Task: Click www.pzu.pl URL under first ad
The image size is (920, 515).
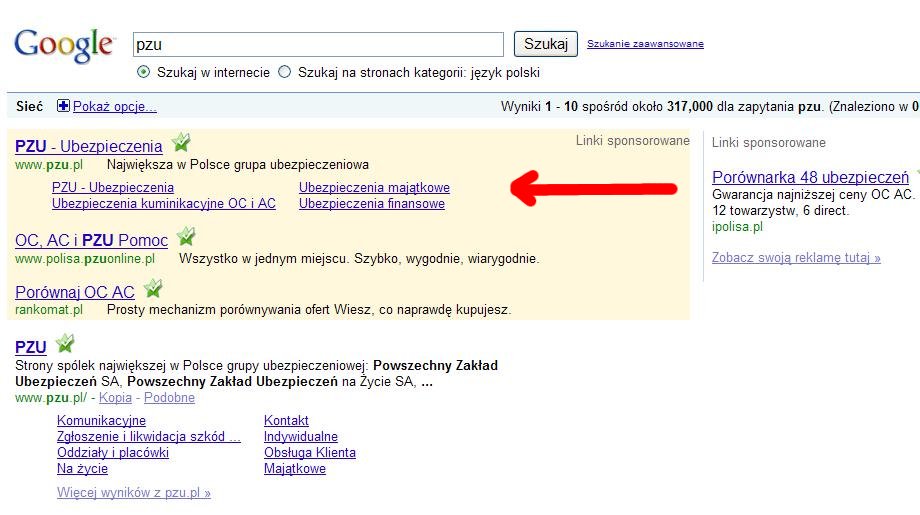Action: 49,165
